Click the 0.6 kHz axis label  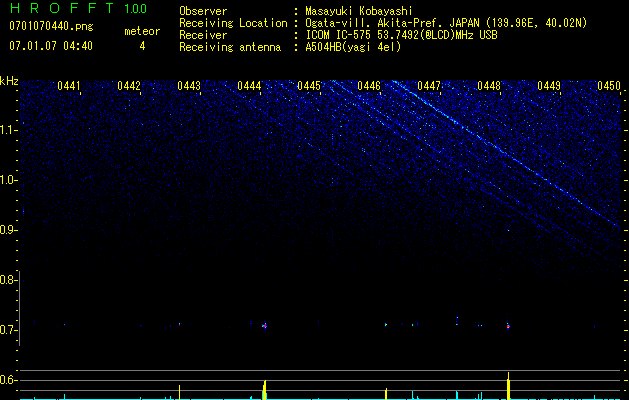click(8, 380)
